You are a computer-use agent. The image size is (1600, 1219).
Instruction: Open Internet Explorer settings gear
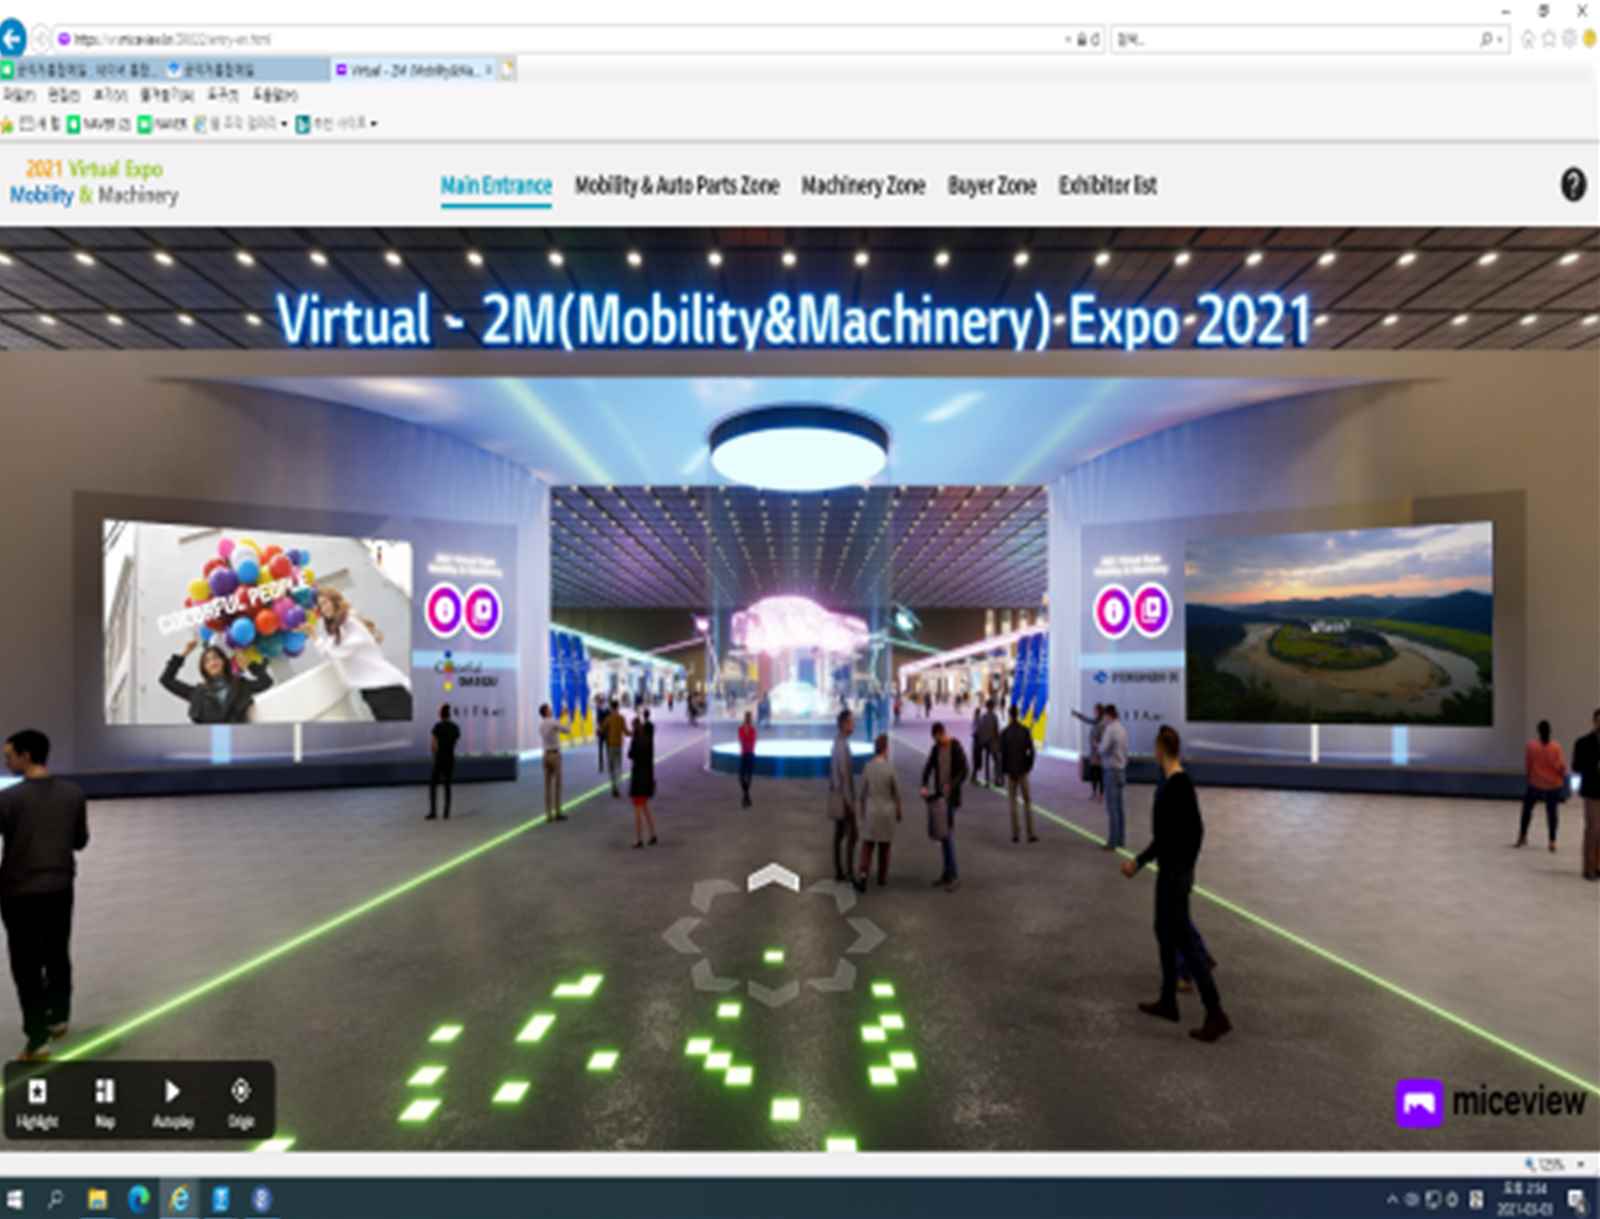point(1568,39)
